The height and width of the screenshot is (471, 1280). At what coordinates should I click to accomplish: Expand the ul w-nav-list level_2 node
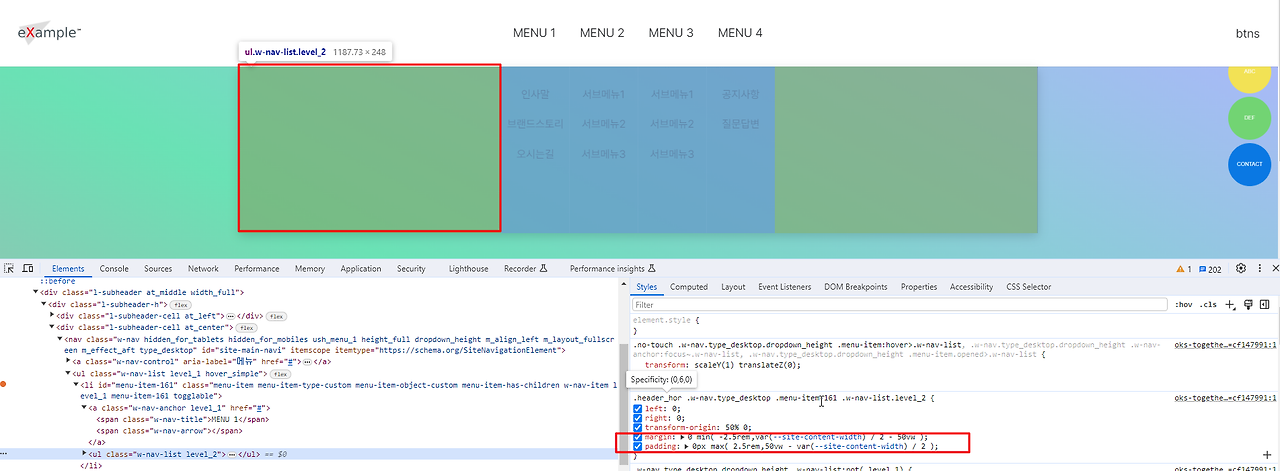coord(83,454)
